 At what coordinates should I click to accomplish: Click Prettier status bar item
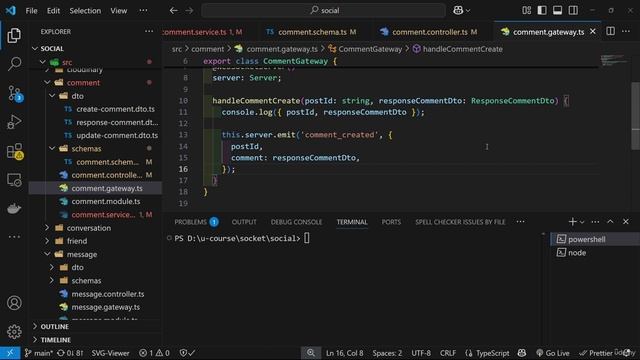tap(596, 353)
